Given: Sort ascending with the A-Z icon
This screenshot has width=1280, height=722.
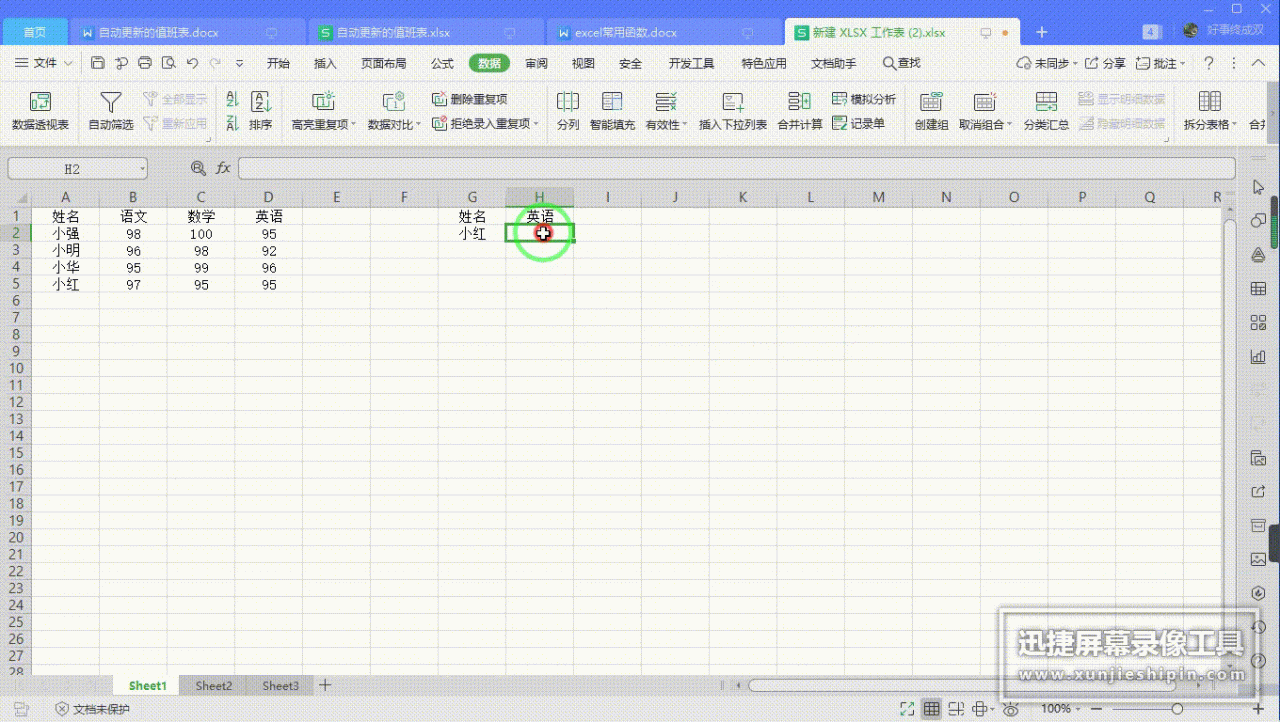Looking at the screenshot, I should (232, 100).
